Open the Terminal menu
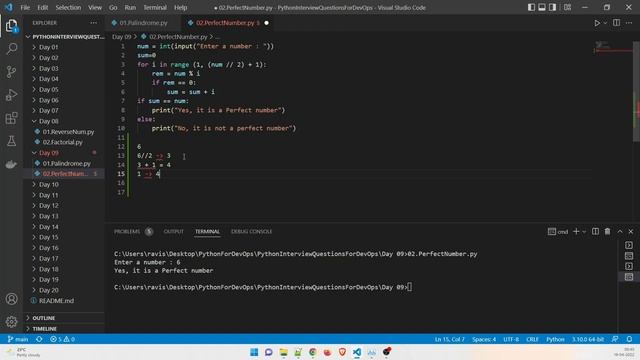 click(x=155, y=7)
